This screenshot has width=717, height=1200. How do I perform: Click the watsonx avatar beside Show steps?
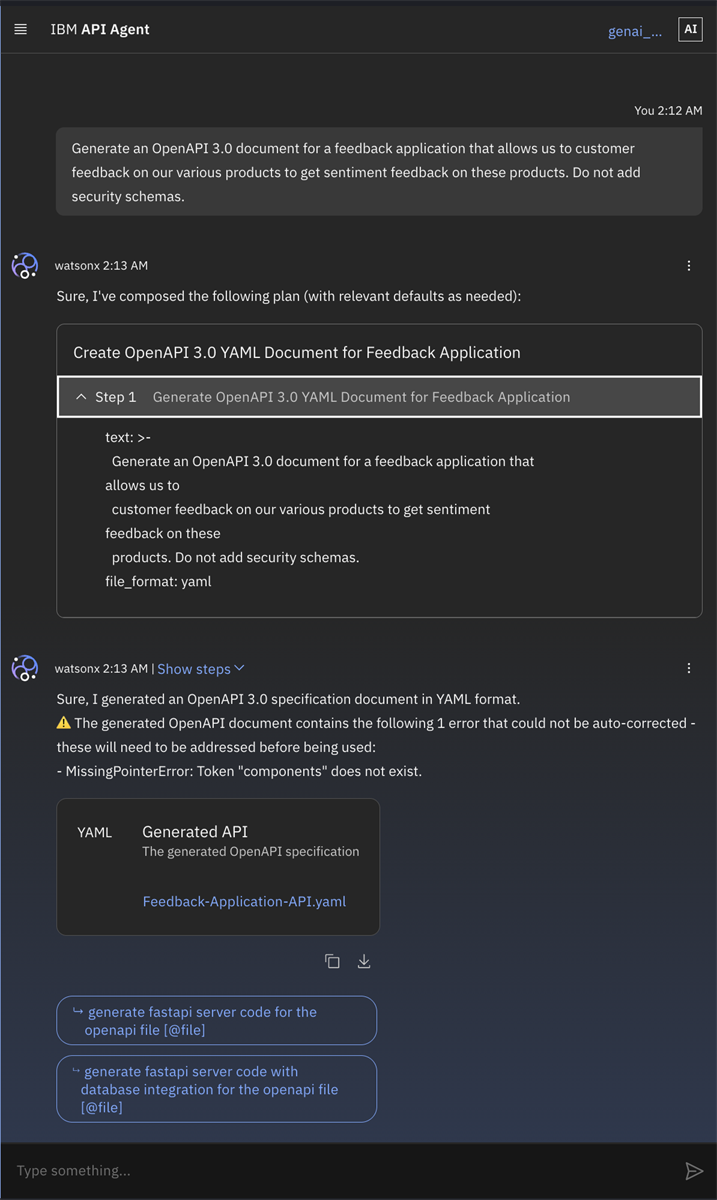click(25, 668)
